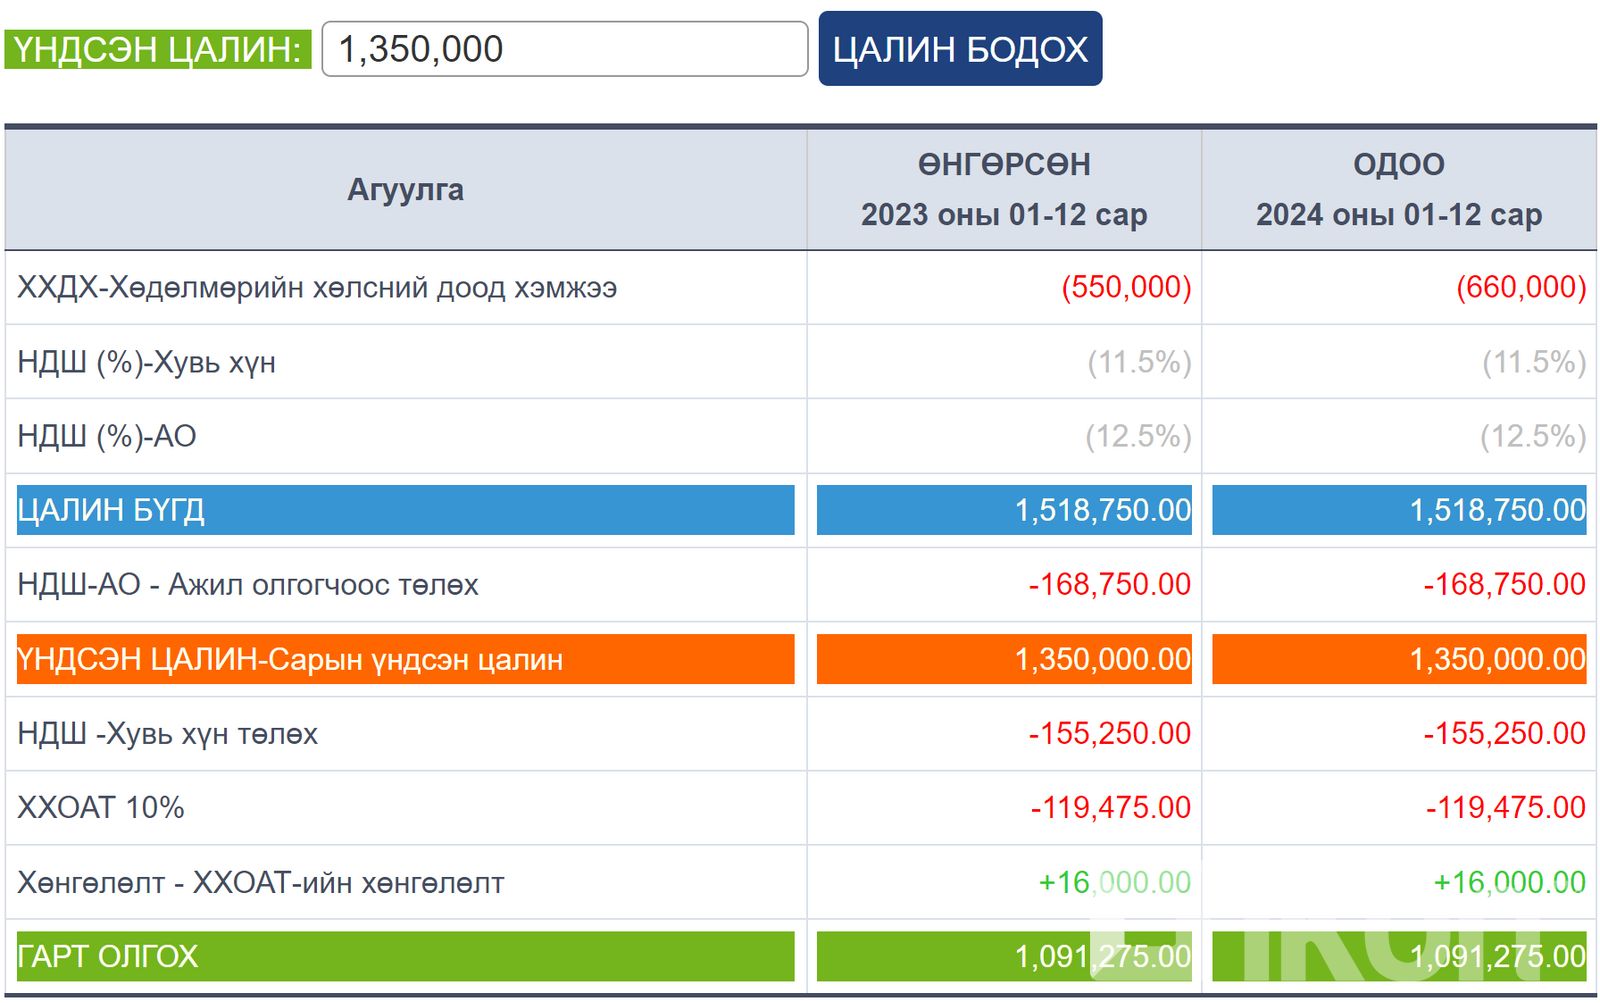Click the НДШ -Хувь хүн төлөх row label
1600x1003 pixels.
(167, 733)
